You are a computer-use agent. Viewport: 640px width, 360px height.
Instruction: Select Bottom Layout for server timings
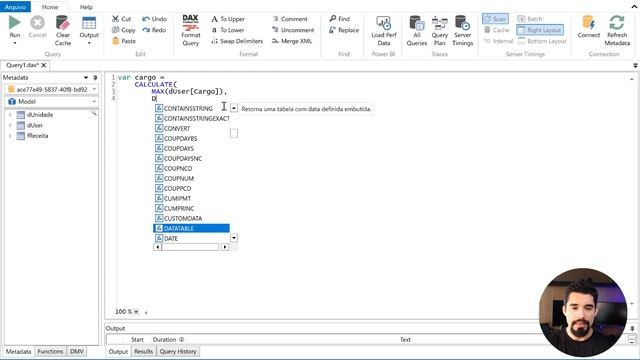click(542, 41)
